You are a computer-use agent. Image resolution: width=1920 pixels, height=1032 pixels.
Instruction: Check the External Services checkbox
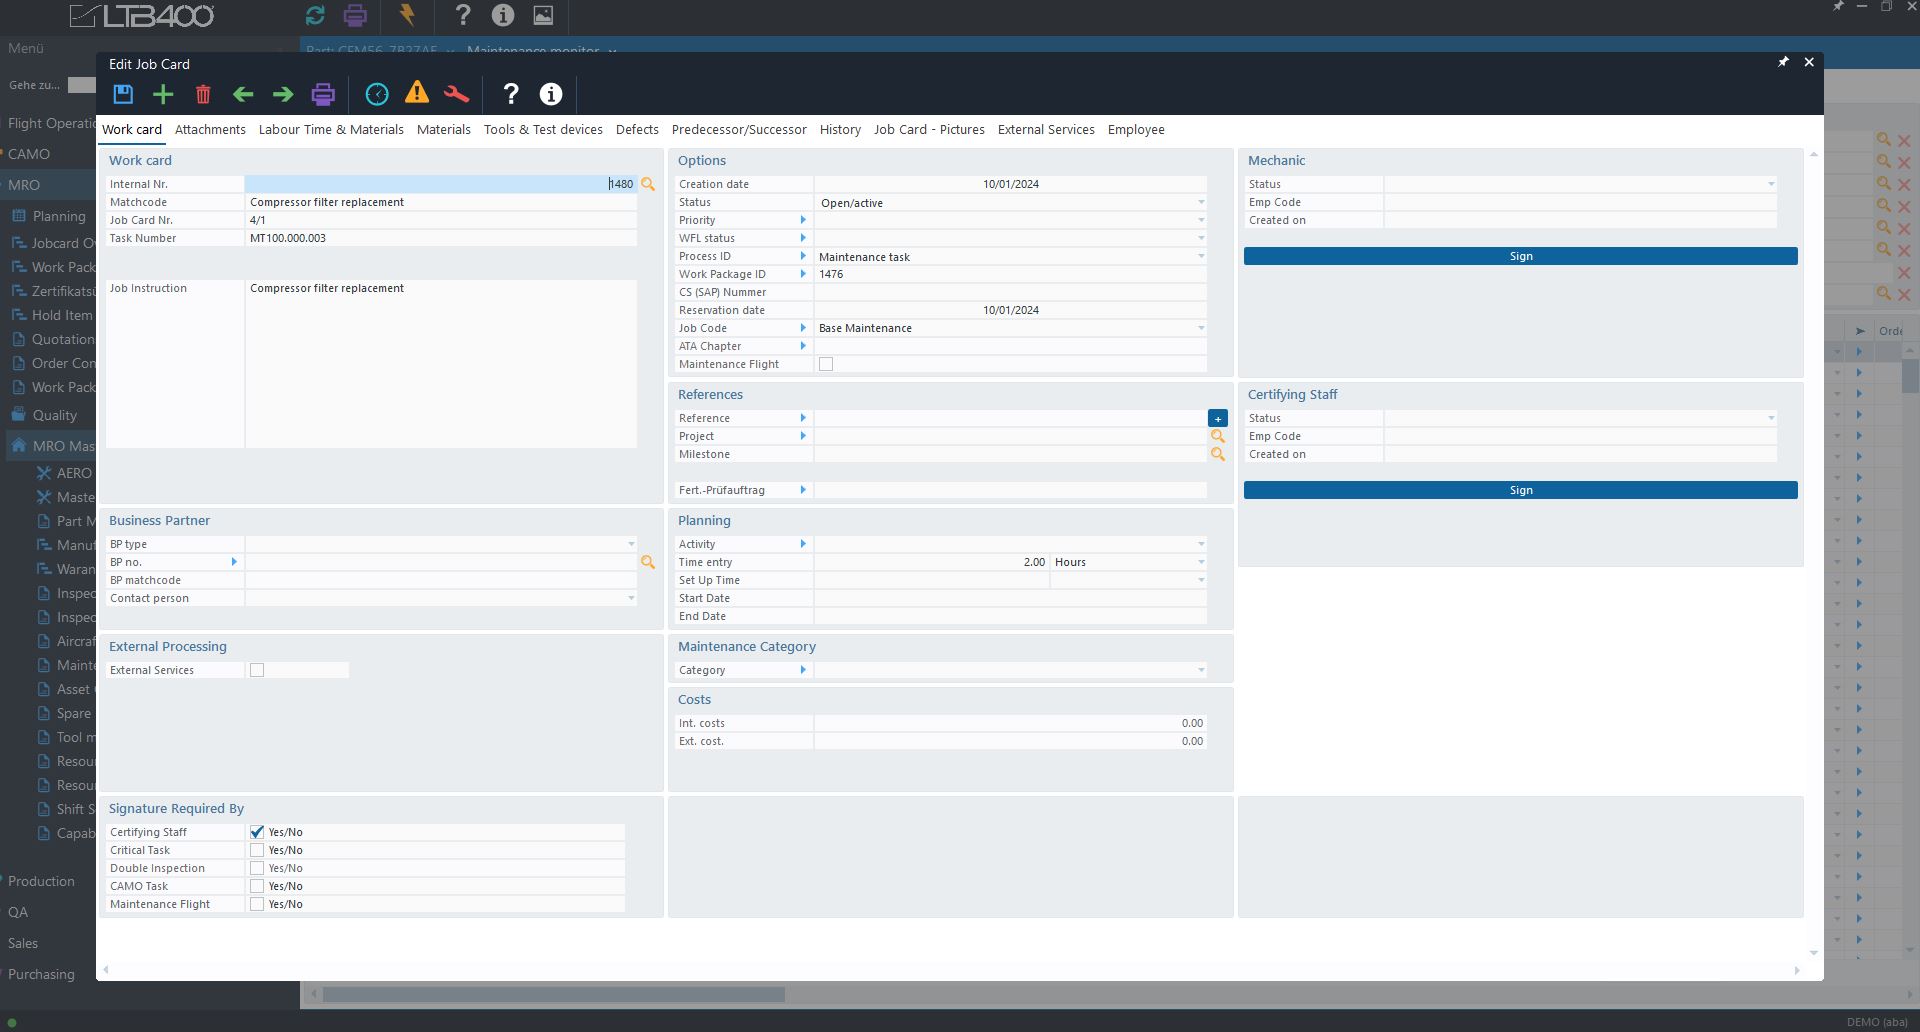point(257,670)
